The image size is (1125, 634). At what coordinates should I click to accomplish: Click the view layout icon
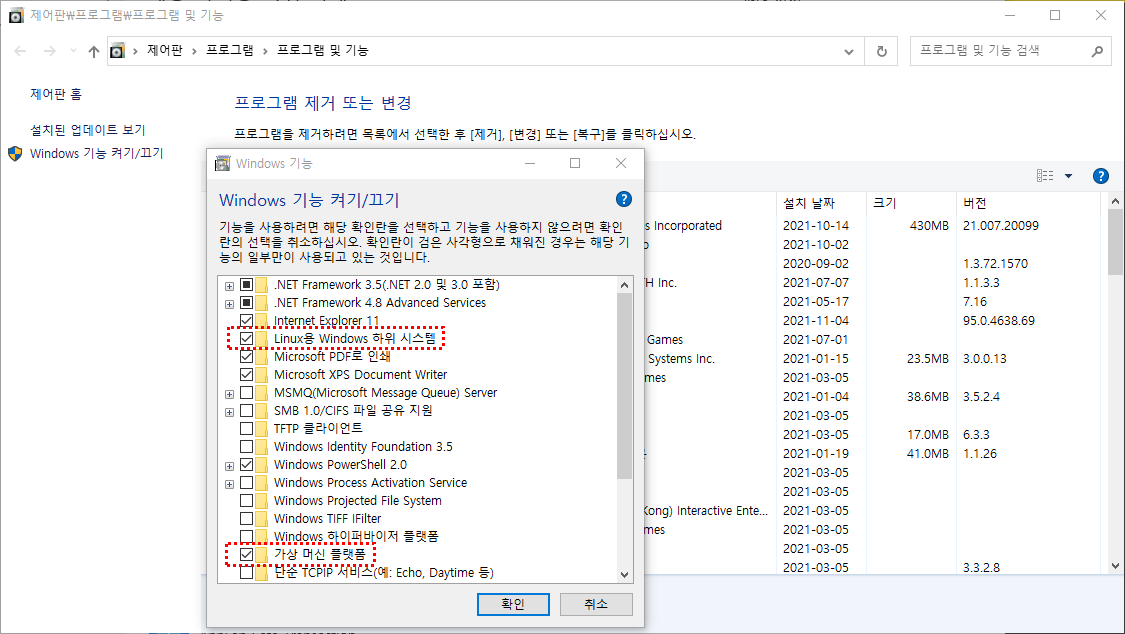click(1045, 176)
